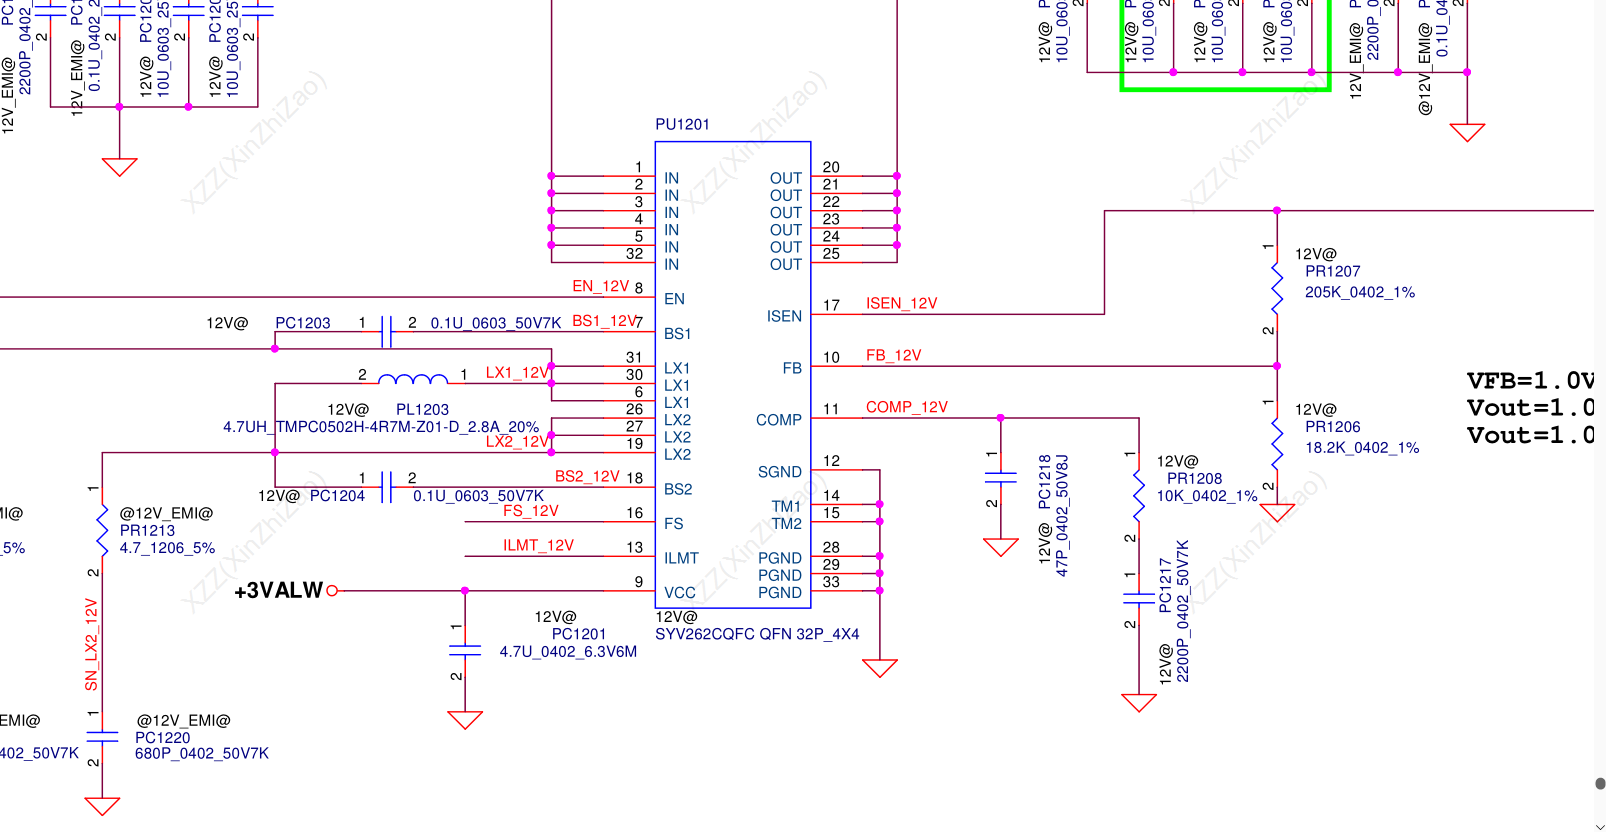Select the EN pin name inside PU1201
Viewport: 1606px width, 832px height.
674,299
